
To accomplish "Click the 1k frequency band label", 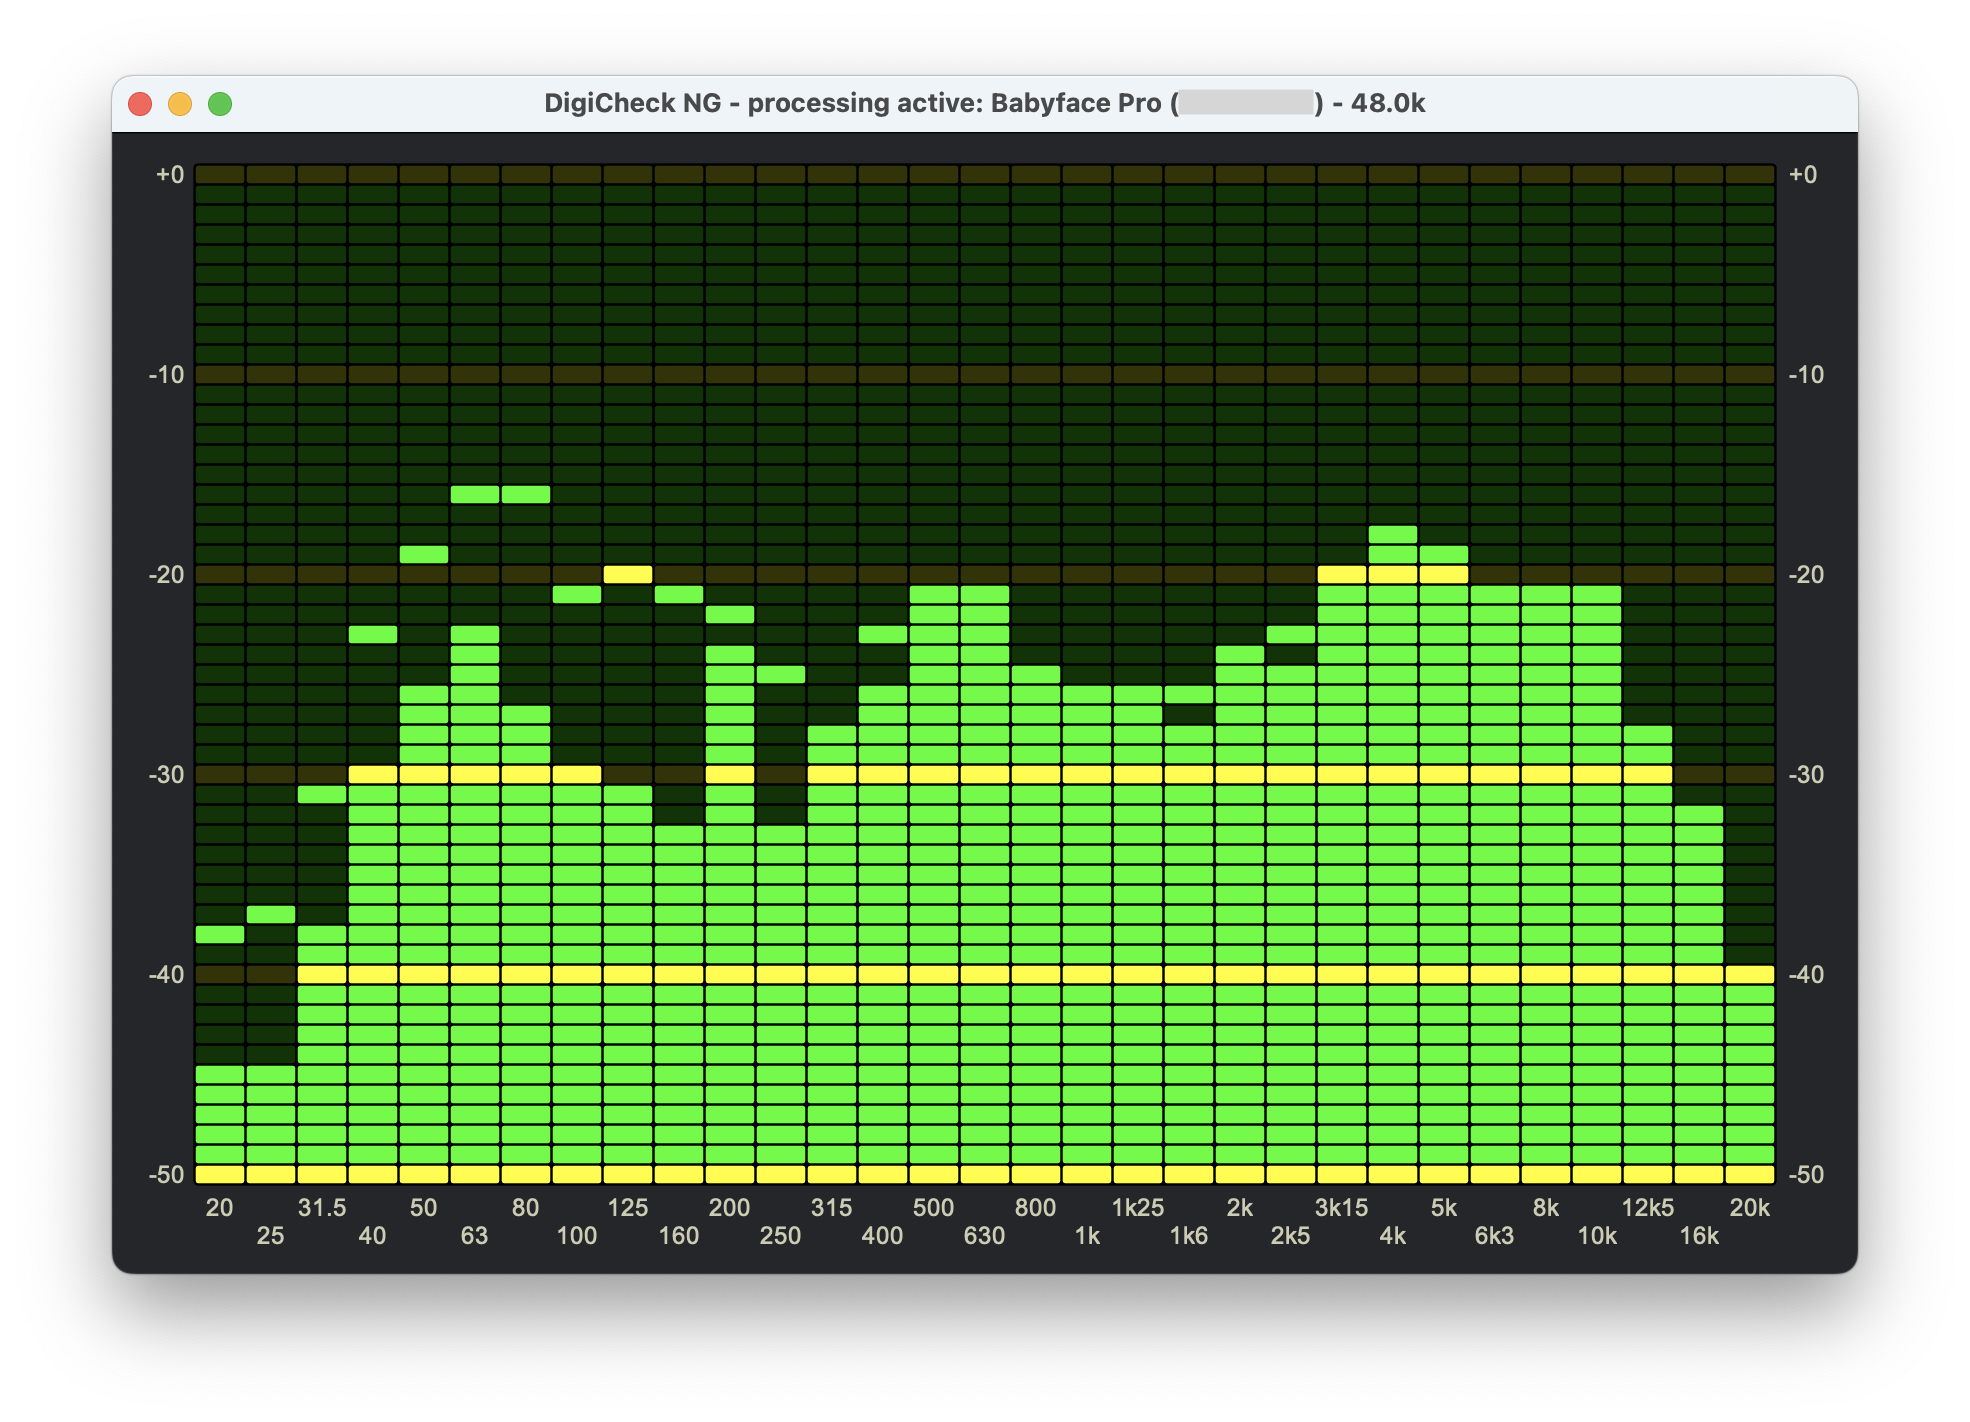I will pos(1087,1236).
